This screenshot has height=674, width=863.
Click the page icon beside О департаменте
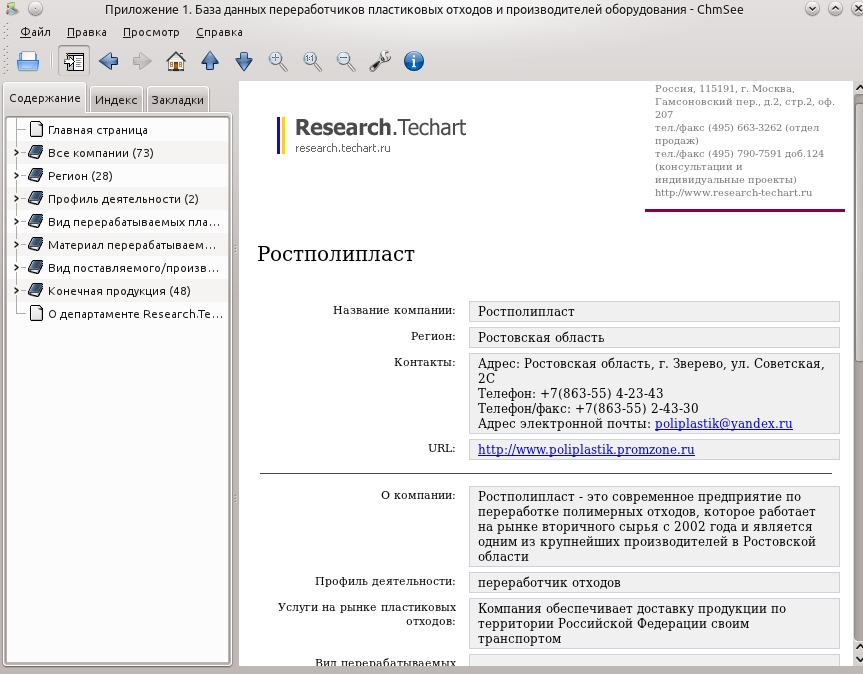click(x=36, y=314)
